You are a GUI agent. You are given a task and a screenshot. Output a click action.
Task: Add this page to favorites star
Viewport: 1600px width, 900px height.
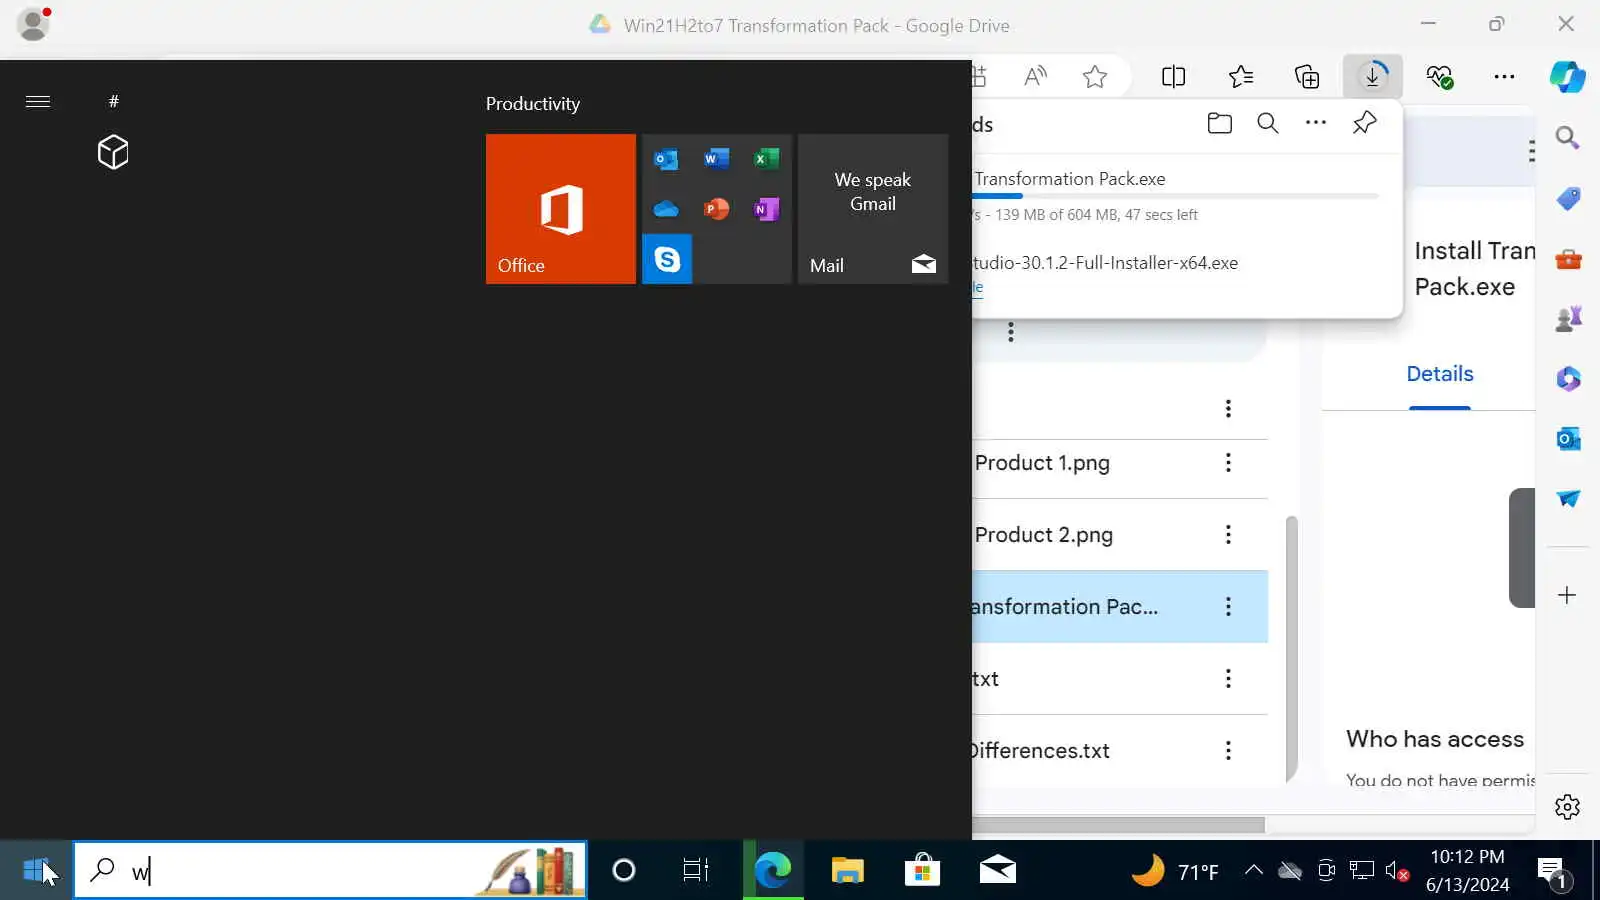pos(1095,76)
